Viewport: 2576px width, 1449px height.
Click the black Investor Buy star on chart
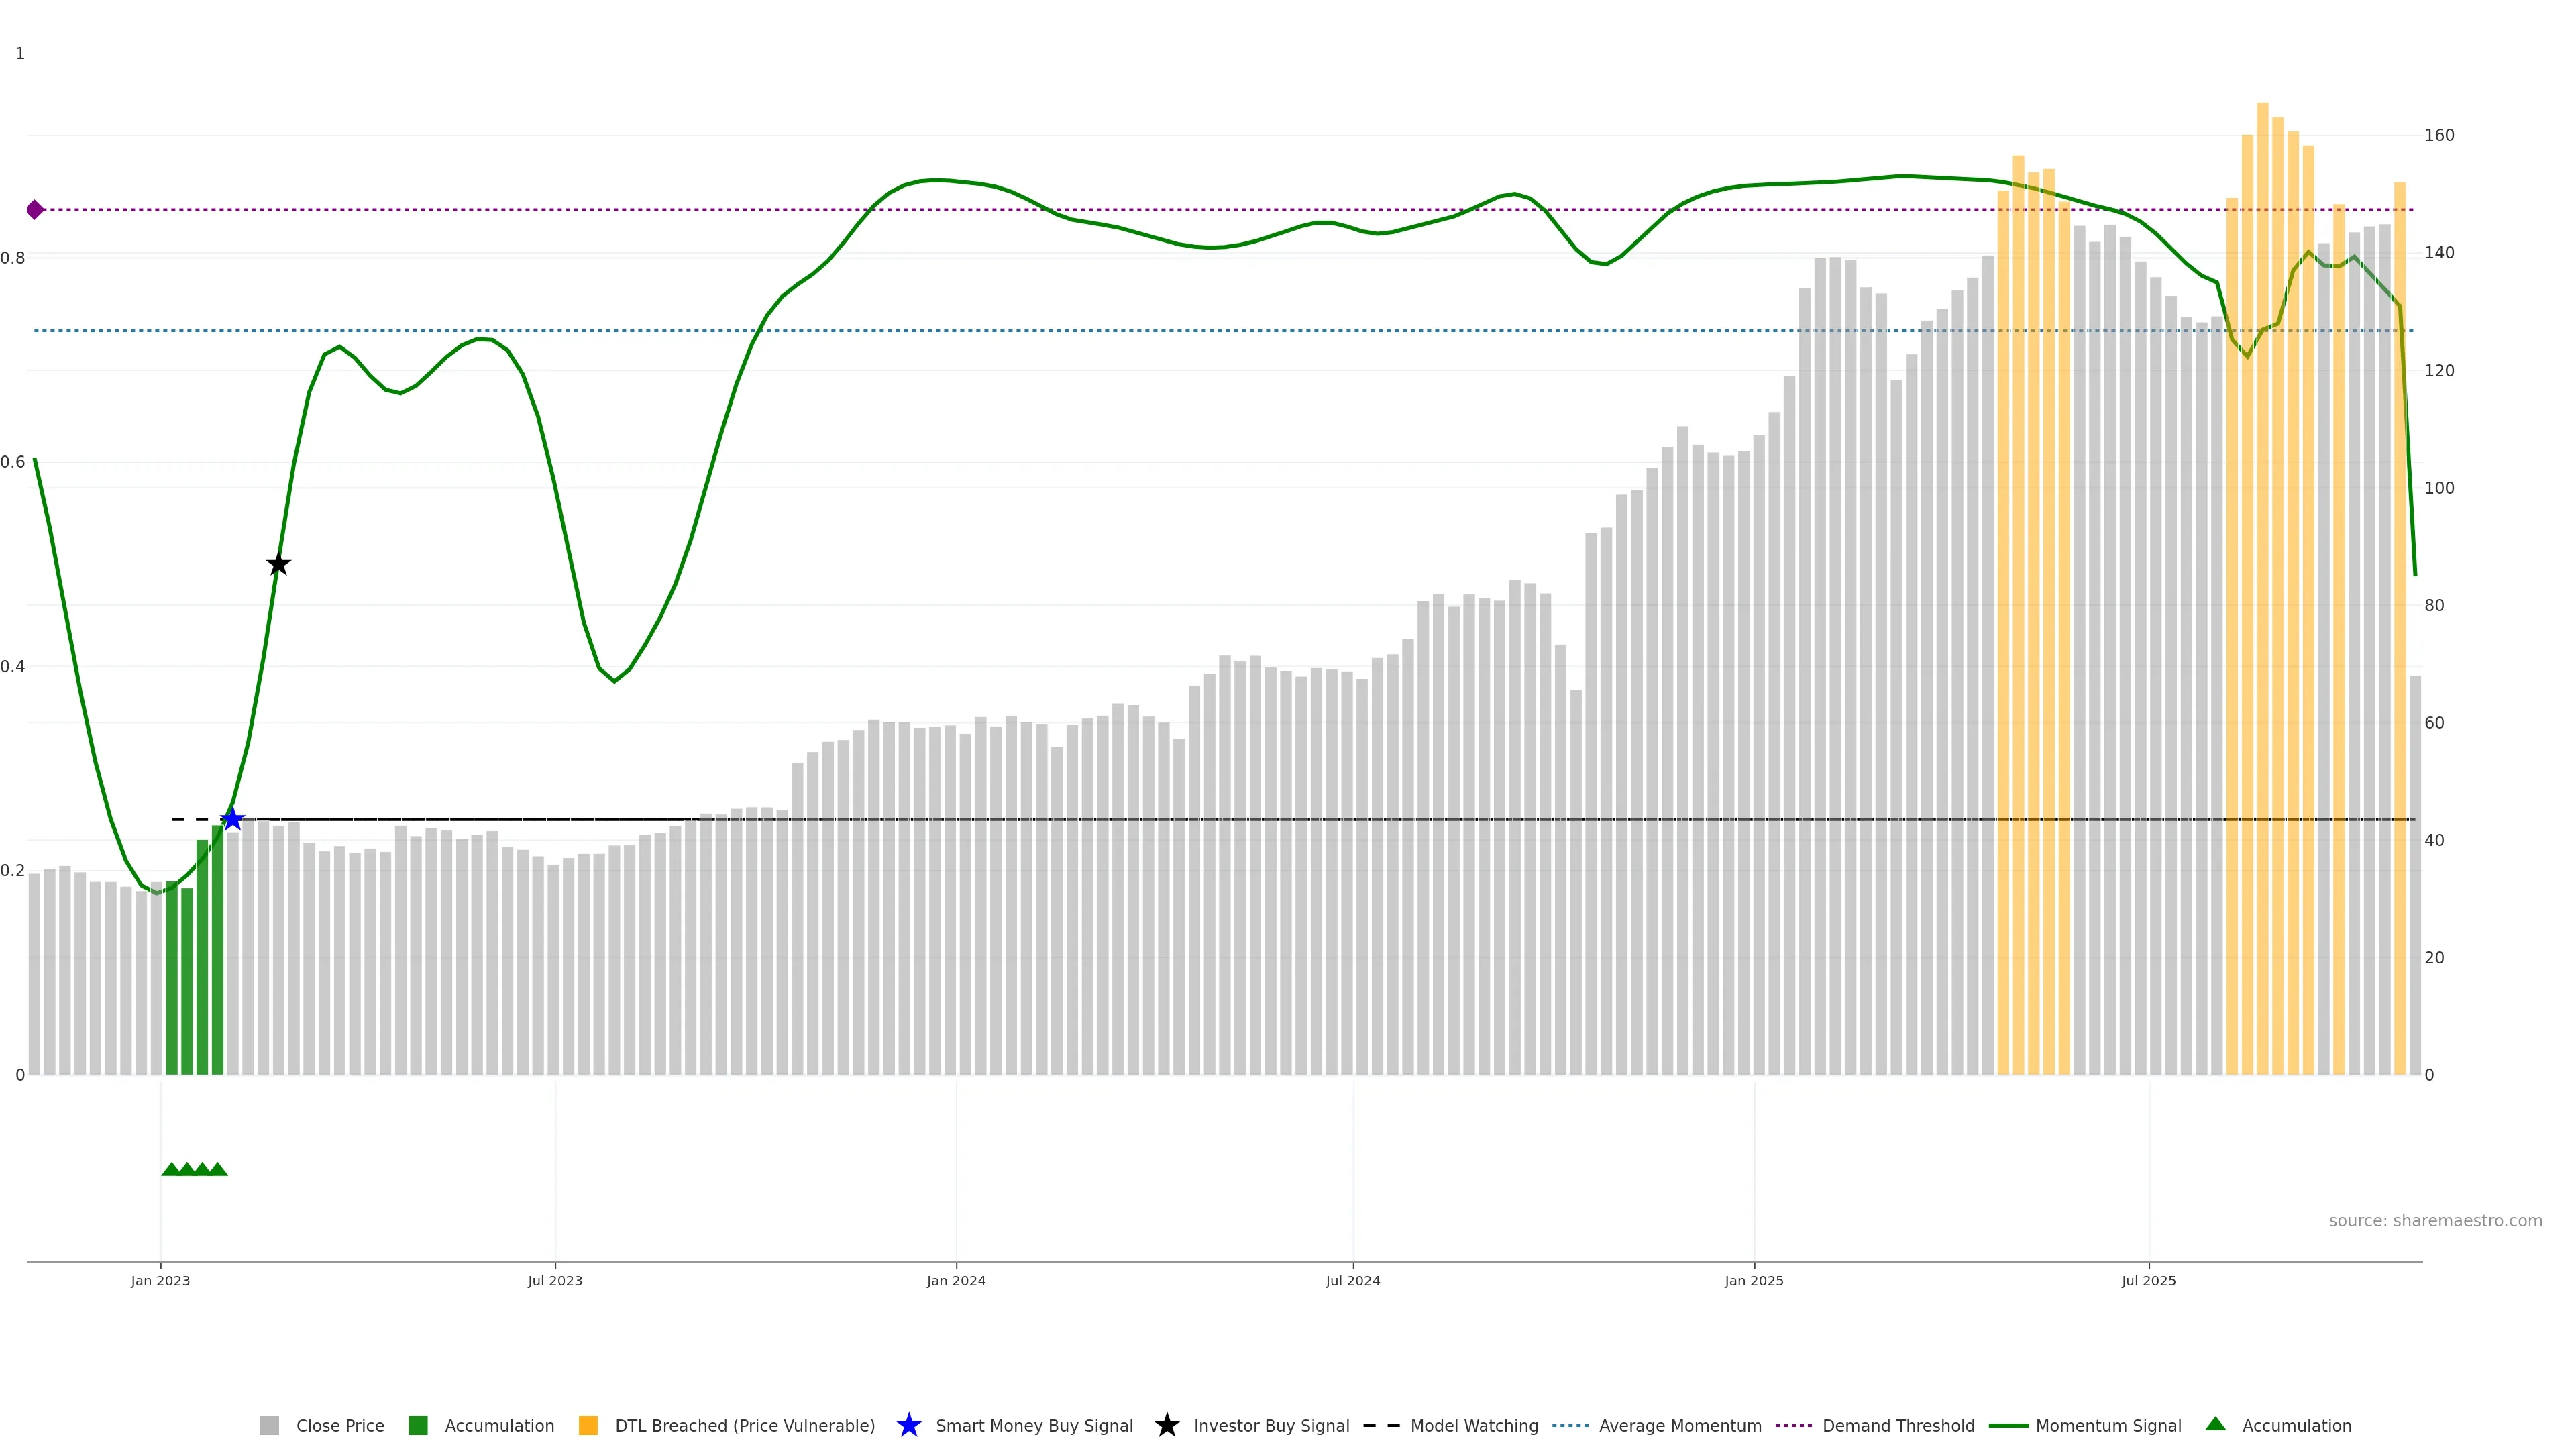[279, 564]
